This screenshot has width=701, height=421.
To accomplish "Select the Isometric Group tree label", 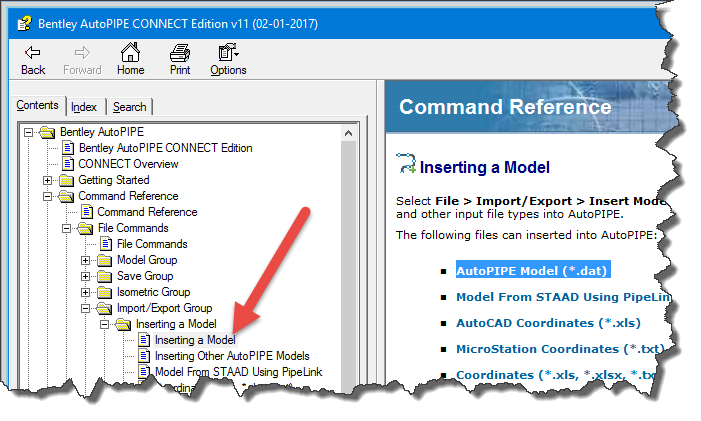I will click(153, 292).
